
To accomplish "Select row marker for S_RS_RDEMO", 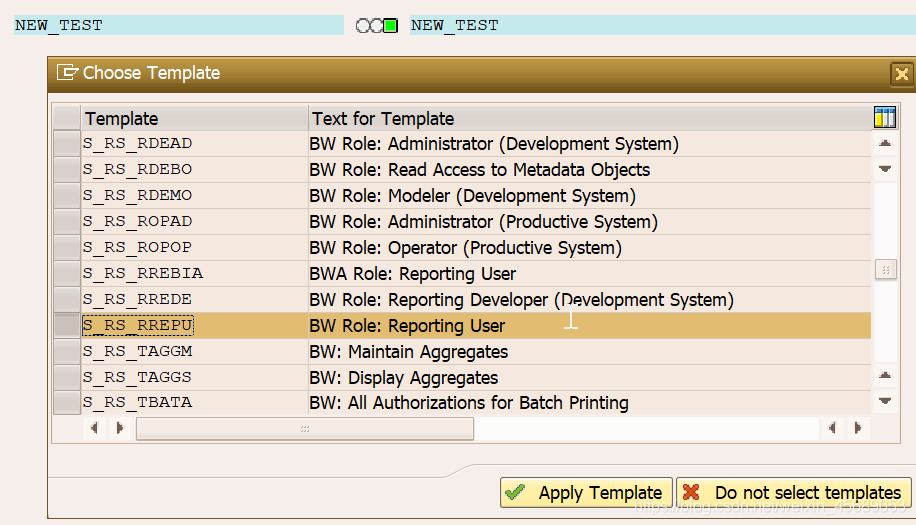I will click(x=67, y=196).
